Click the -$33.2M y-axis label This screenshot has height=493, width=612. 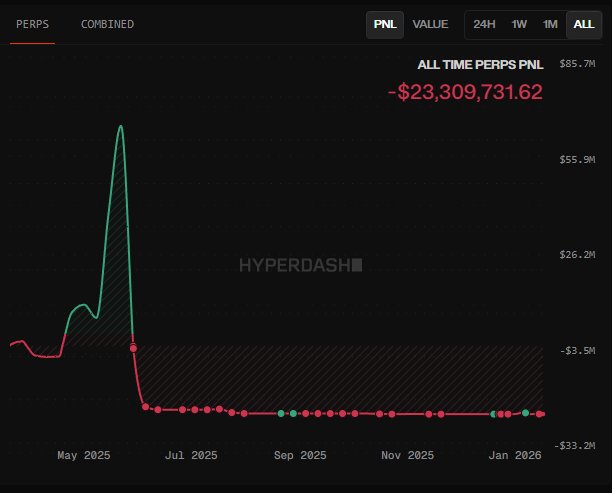point(577,445)
